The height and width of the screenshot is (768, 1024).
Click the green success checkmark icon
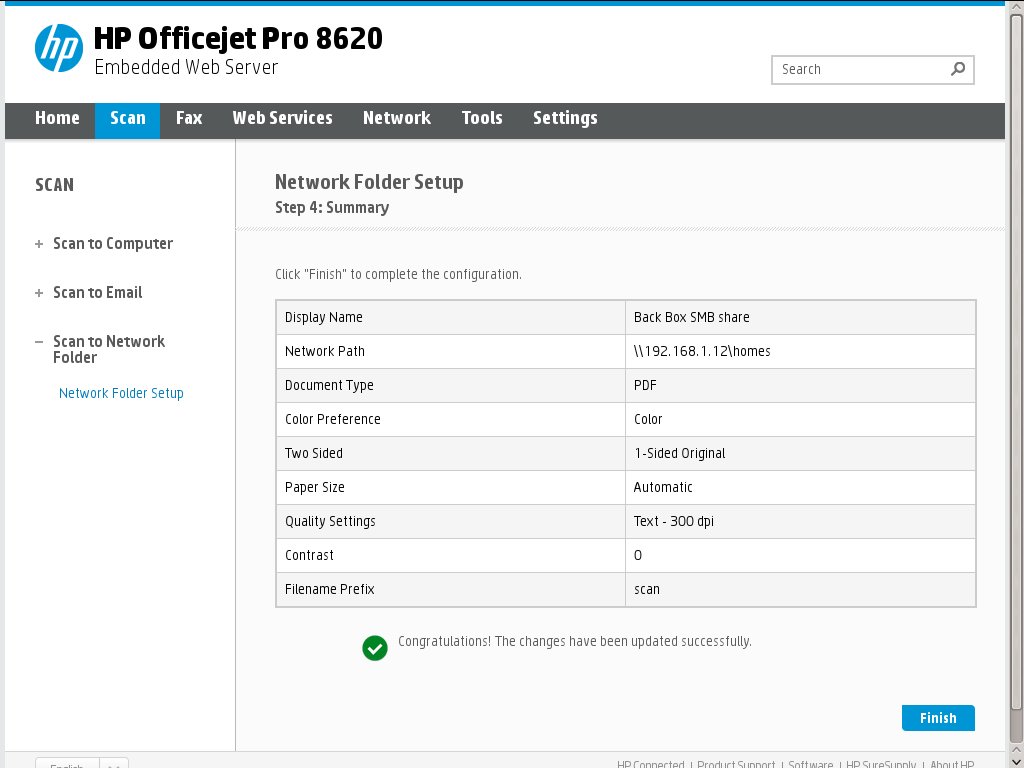(375, 648)
